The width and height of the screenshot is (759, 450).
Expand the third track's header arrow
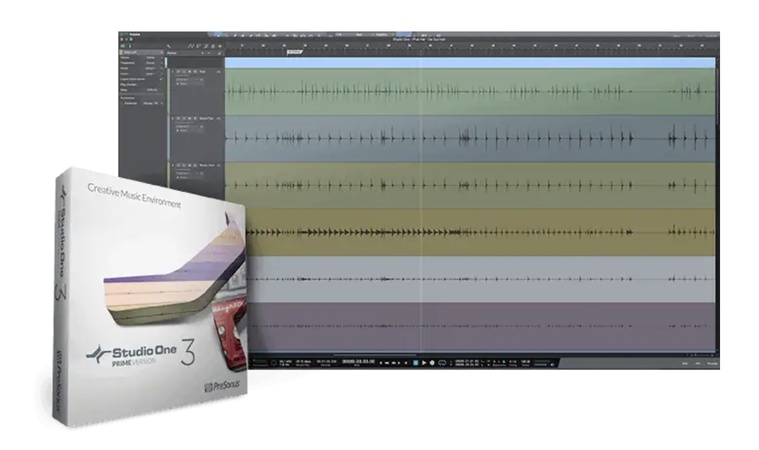click(x=172, y=165)
